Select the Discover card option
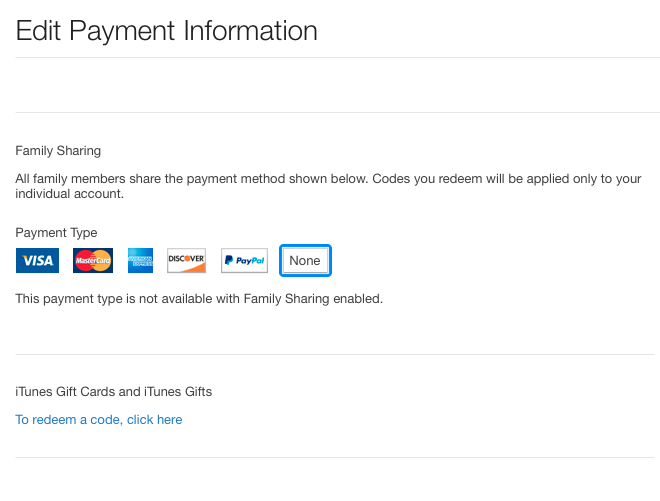 pyautogui.click(x=186, y=261)
